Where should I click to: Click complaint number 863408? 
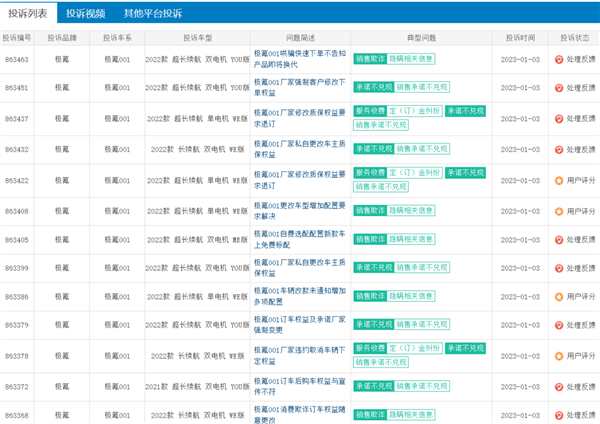point(17,211)
